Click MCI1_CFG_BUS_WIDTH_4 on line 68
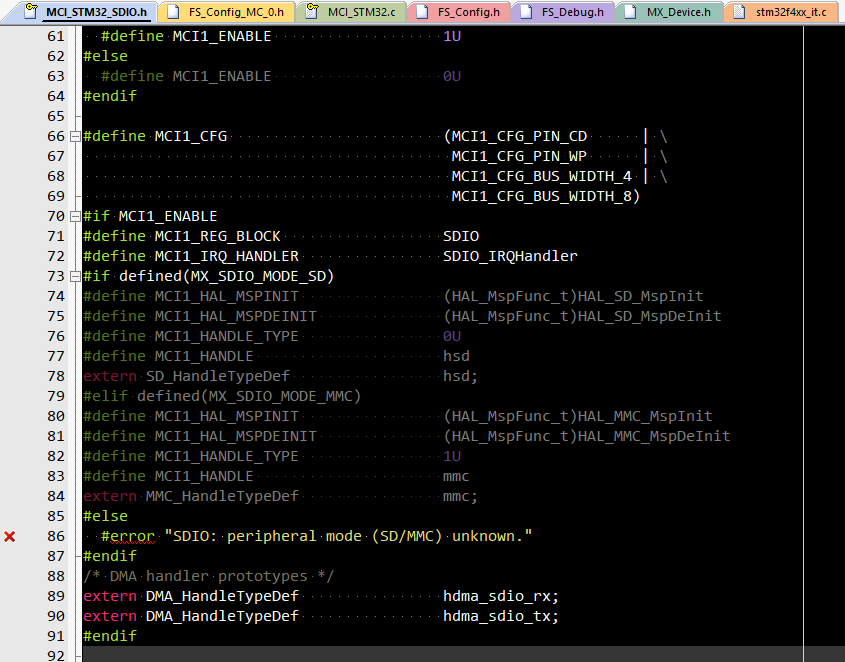This screenshot has height=662, width=845. point(542,176)
